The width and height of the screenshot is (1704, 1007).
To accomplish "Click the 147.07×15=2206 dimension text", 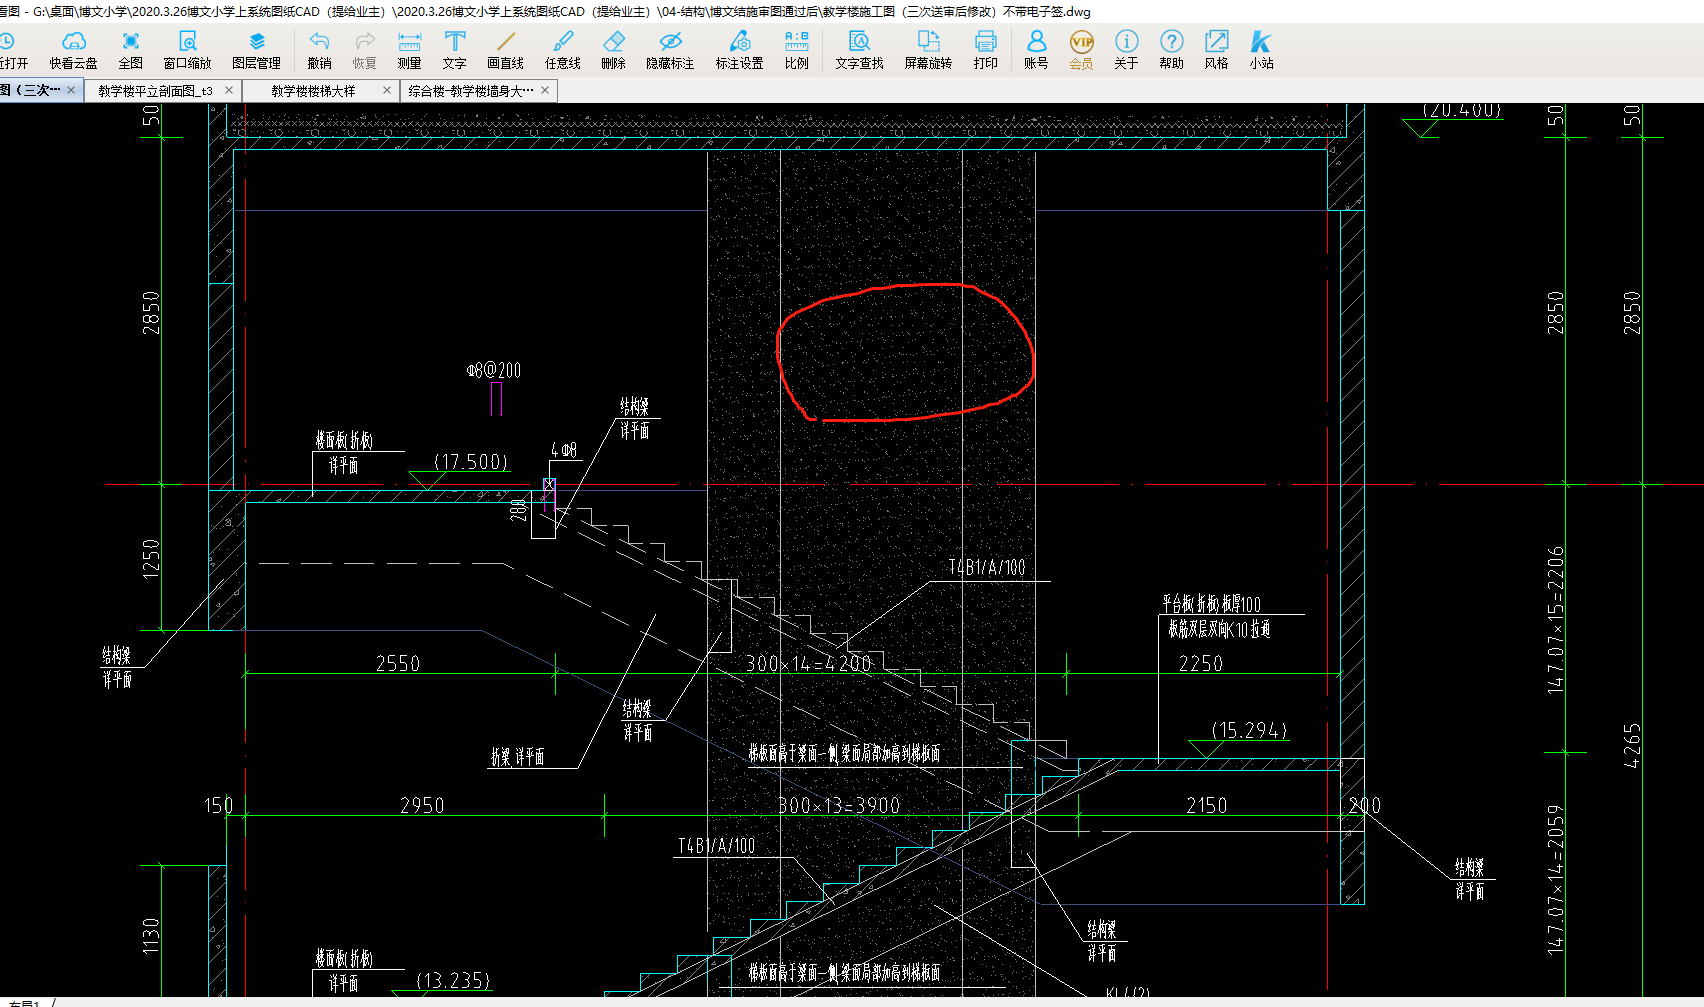I will click(x=1555, y=620).
